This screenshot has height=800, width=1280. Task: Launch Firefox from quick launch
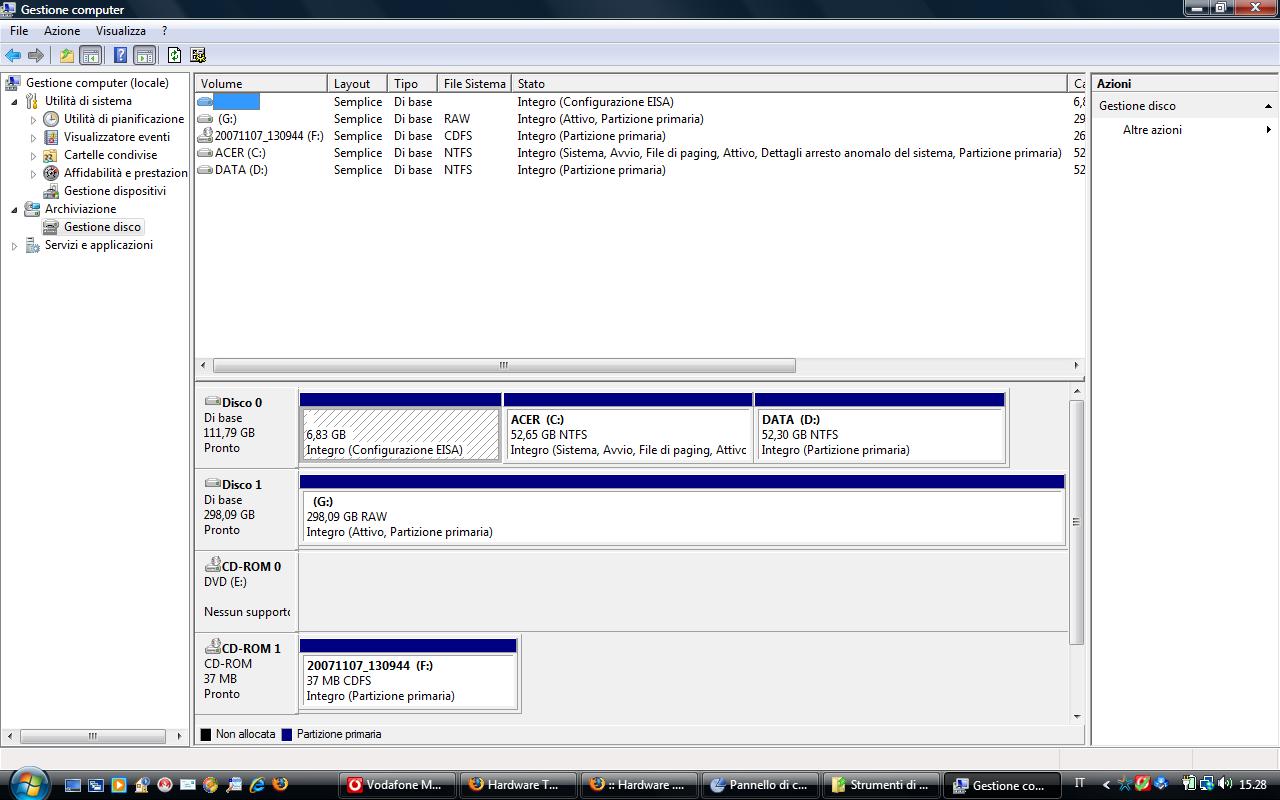[280, 785]
